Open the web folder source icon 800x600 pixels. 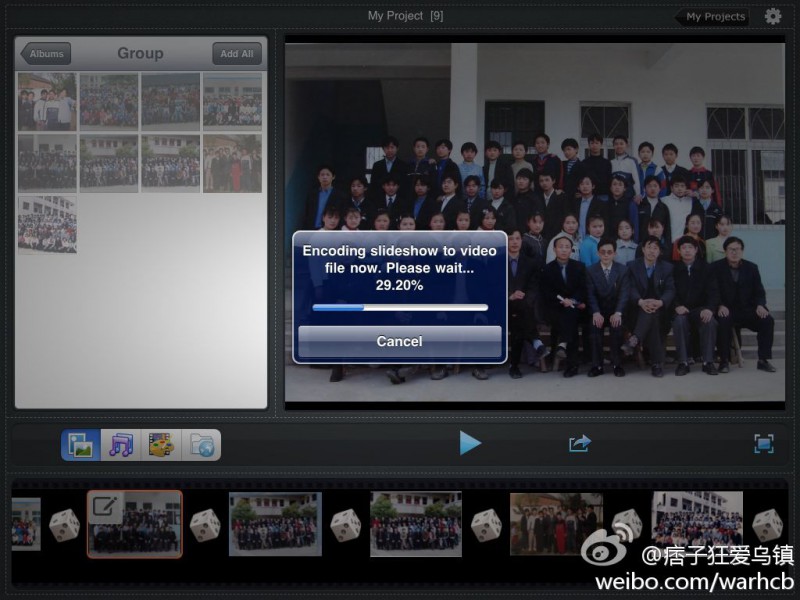[201, 445]
